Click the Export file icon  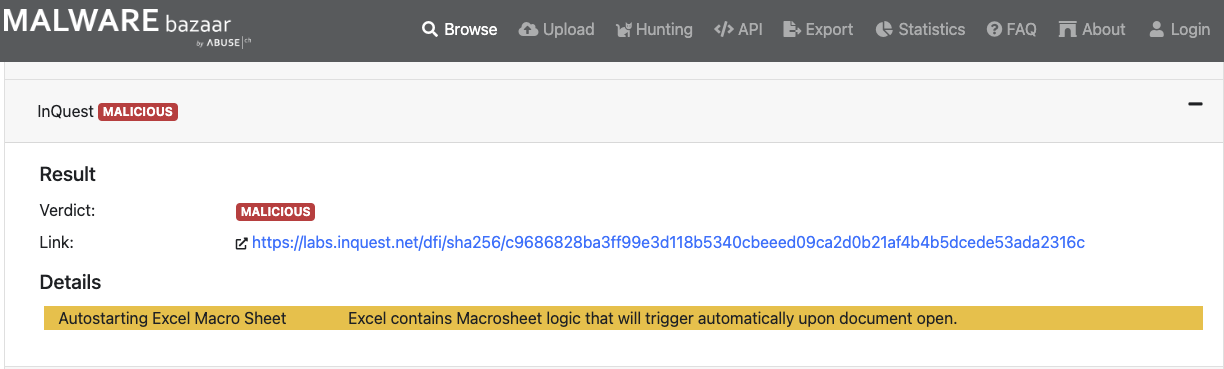coord(792,30)
